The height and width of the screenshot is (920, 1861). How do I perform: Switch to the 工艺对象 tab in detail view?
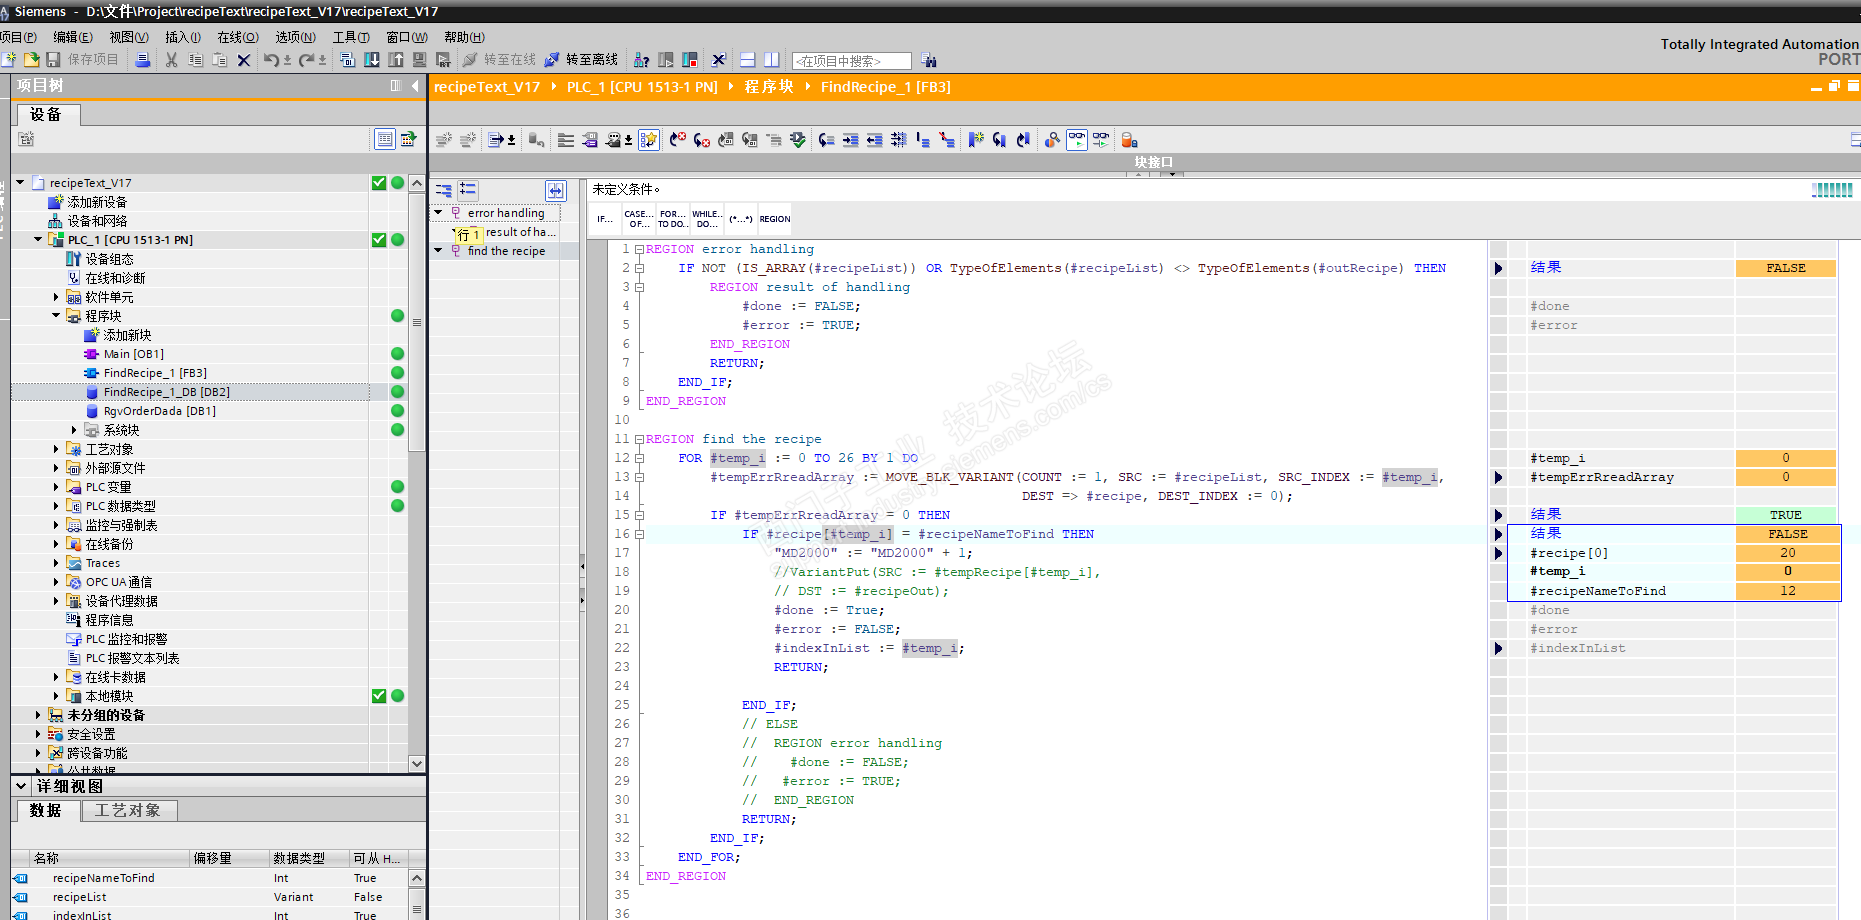128,810
